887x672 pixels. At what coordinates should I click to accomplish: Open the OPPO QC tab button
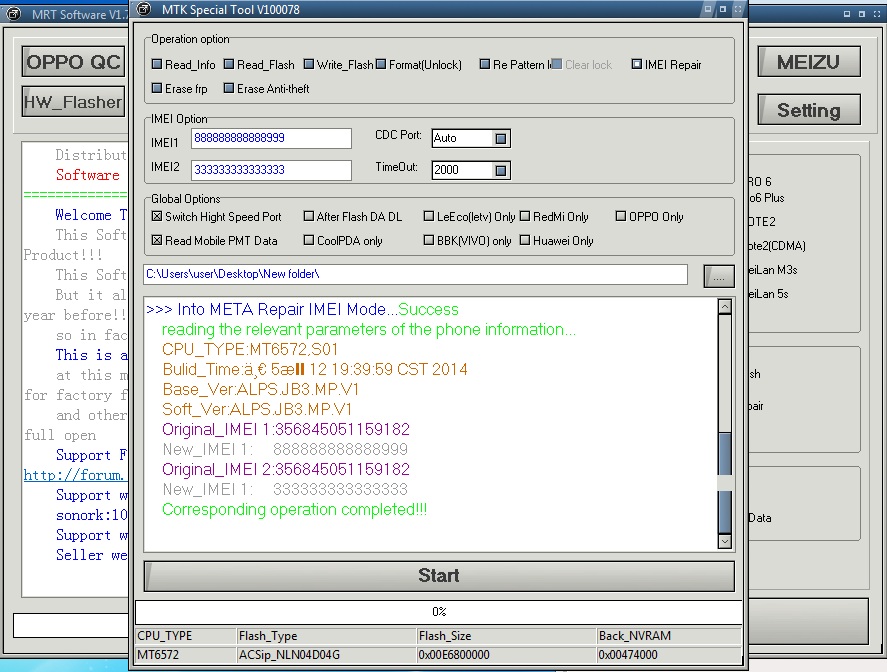click(x=73, y=62)
